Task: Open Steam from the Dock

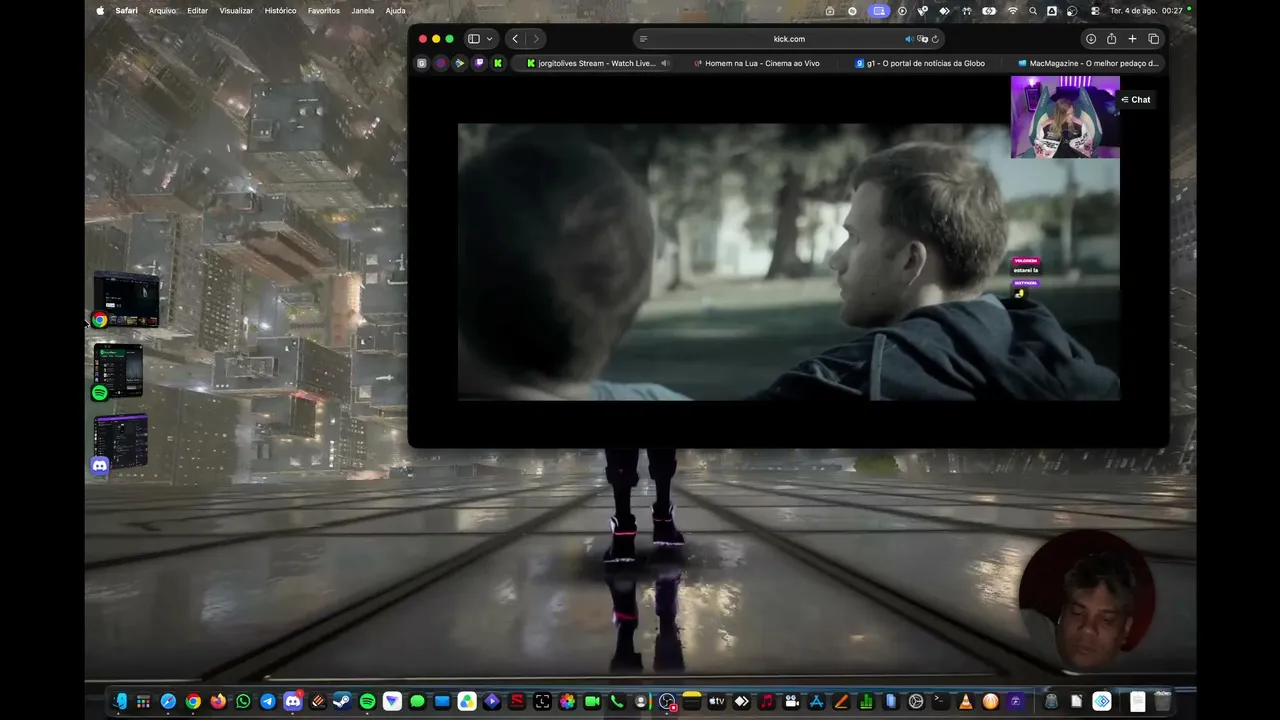Action: (342, 702)
